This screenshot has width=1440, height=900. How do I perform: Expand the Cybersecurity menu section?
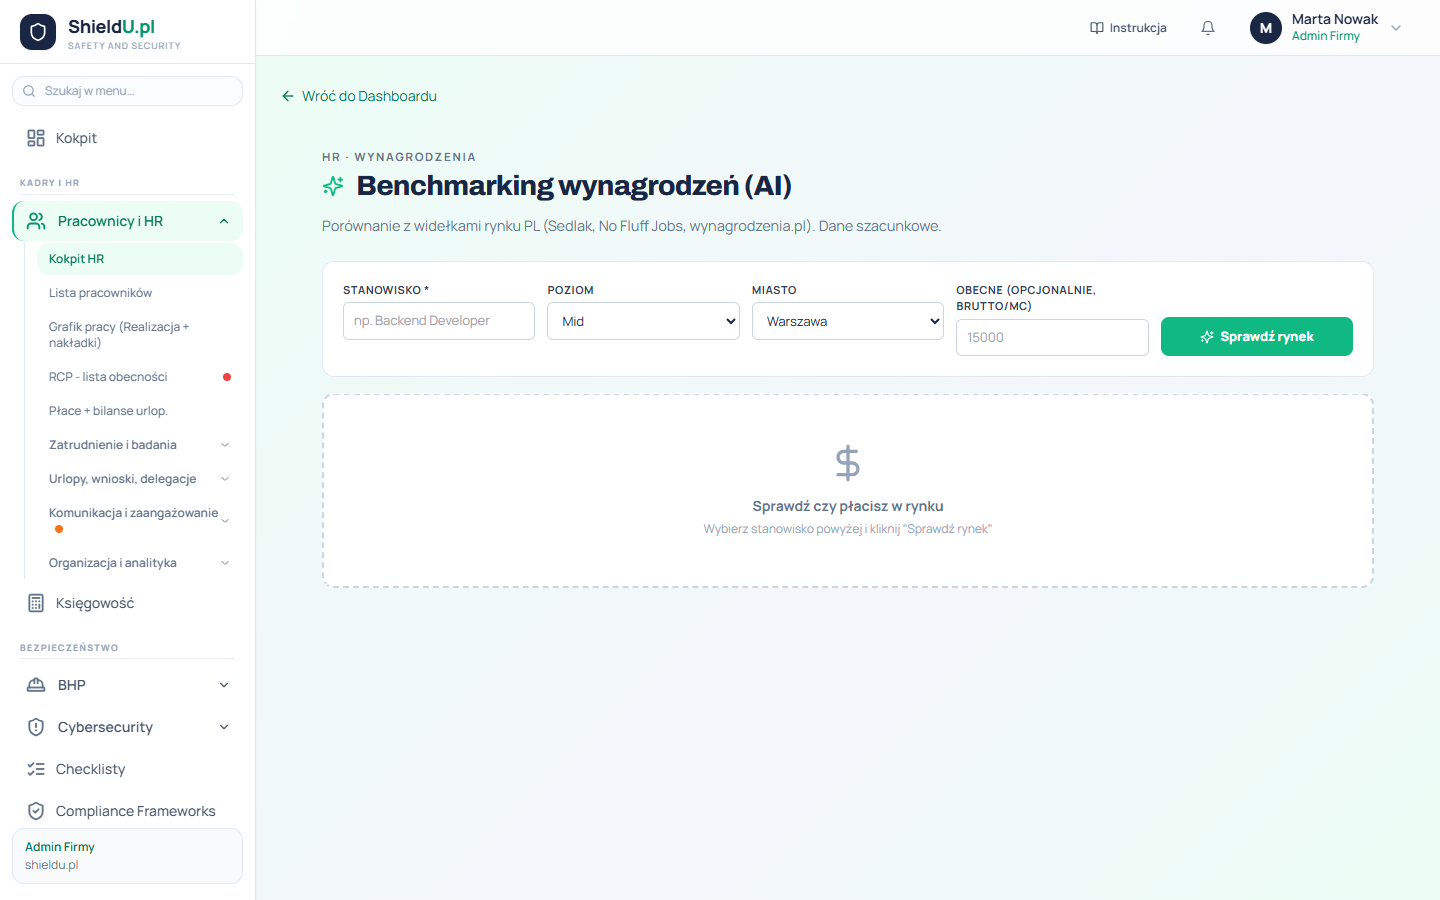[224, 727]
